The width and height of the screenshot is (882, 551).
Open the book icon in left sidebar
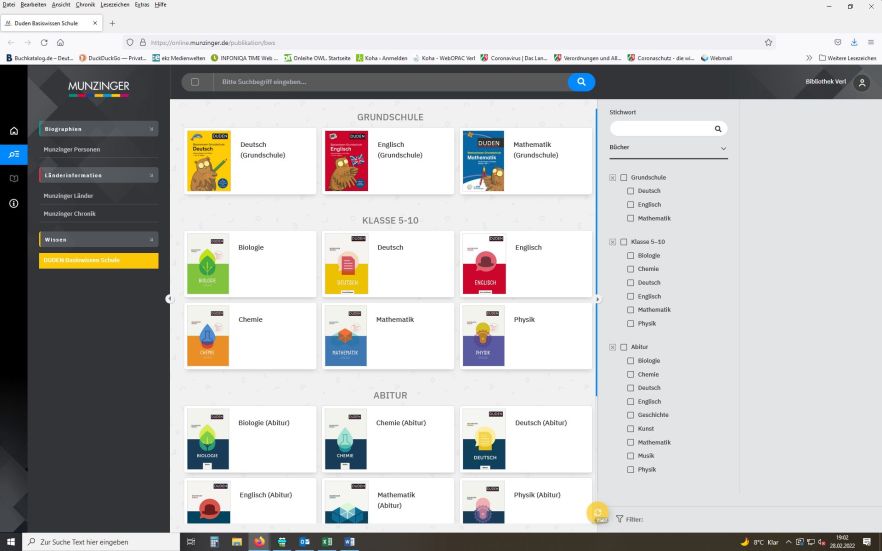13,179
